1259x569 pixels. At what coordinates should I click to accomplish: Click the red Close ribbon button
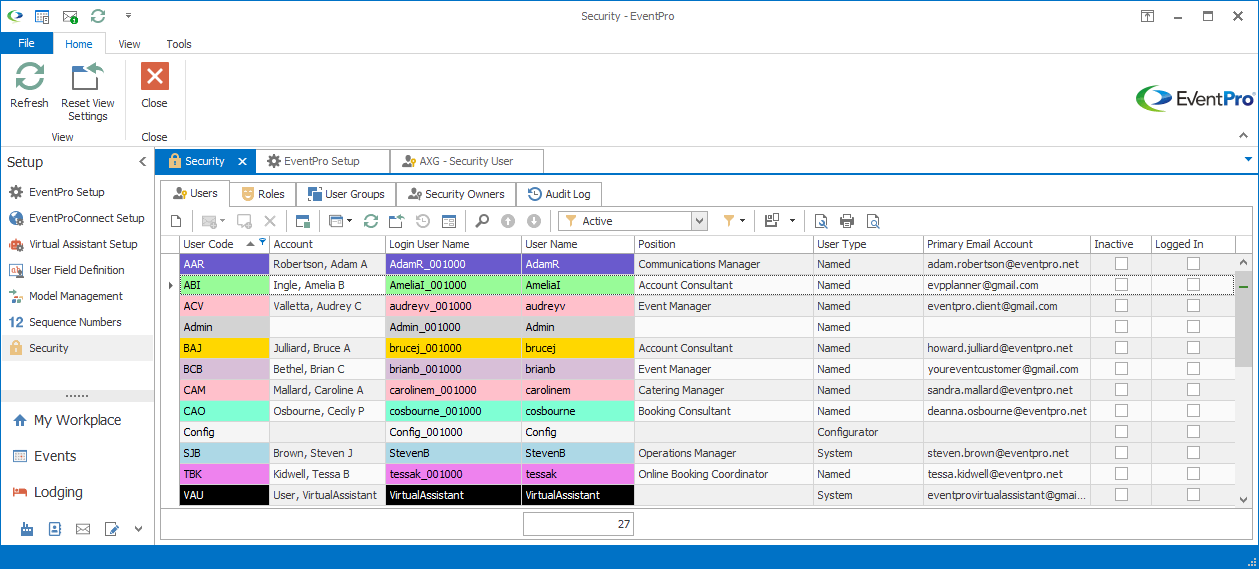click(155, 86)
